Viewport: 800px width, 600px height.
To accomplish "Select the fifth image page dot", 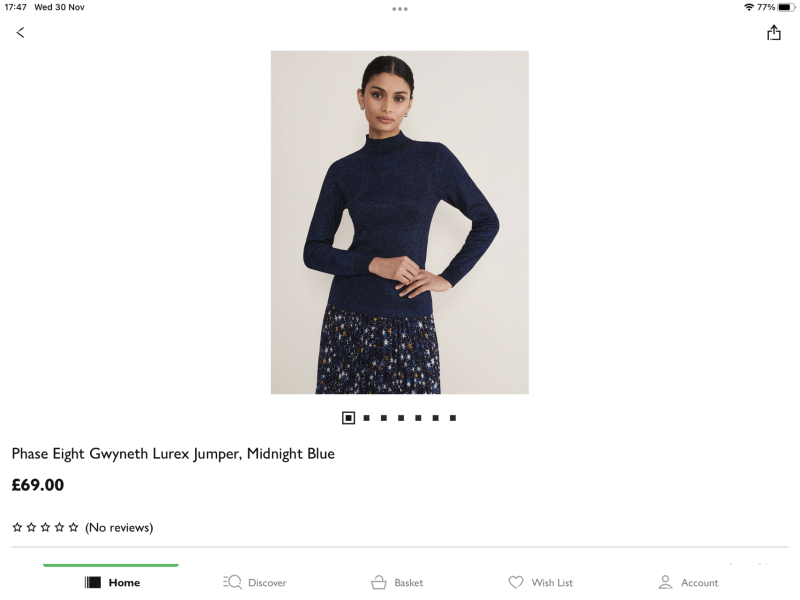I will tap(418, 418).
